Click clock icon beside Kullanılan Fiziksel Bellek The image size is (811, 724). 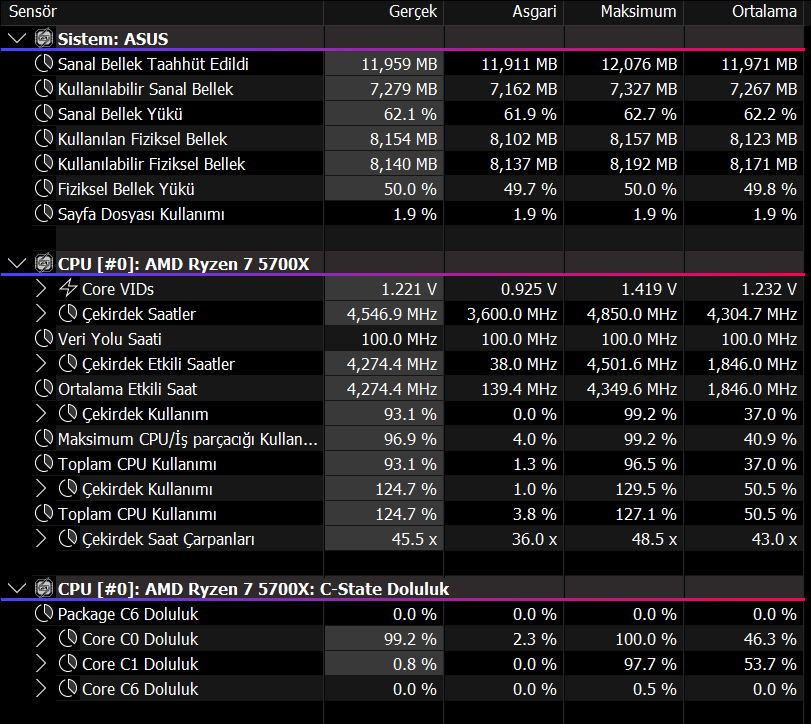pos(44,138)
